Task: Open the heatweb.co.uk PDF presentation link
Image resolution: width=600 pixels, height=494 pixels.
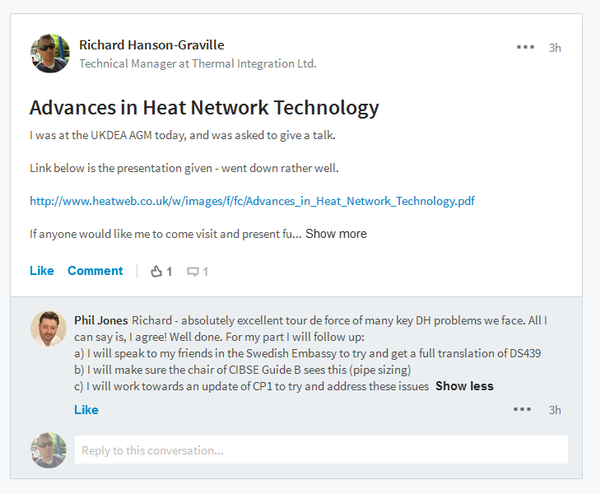Action: 252,201
